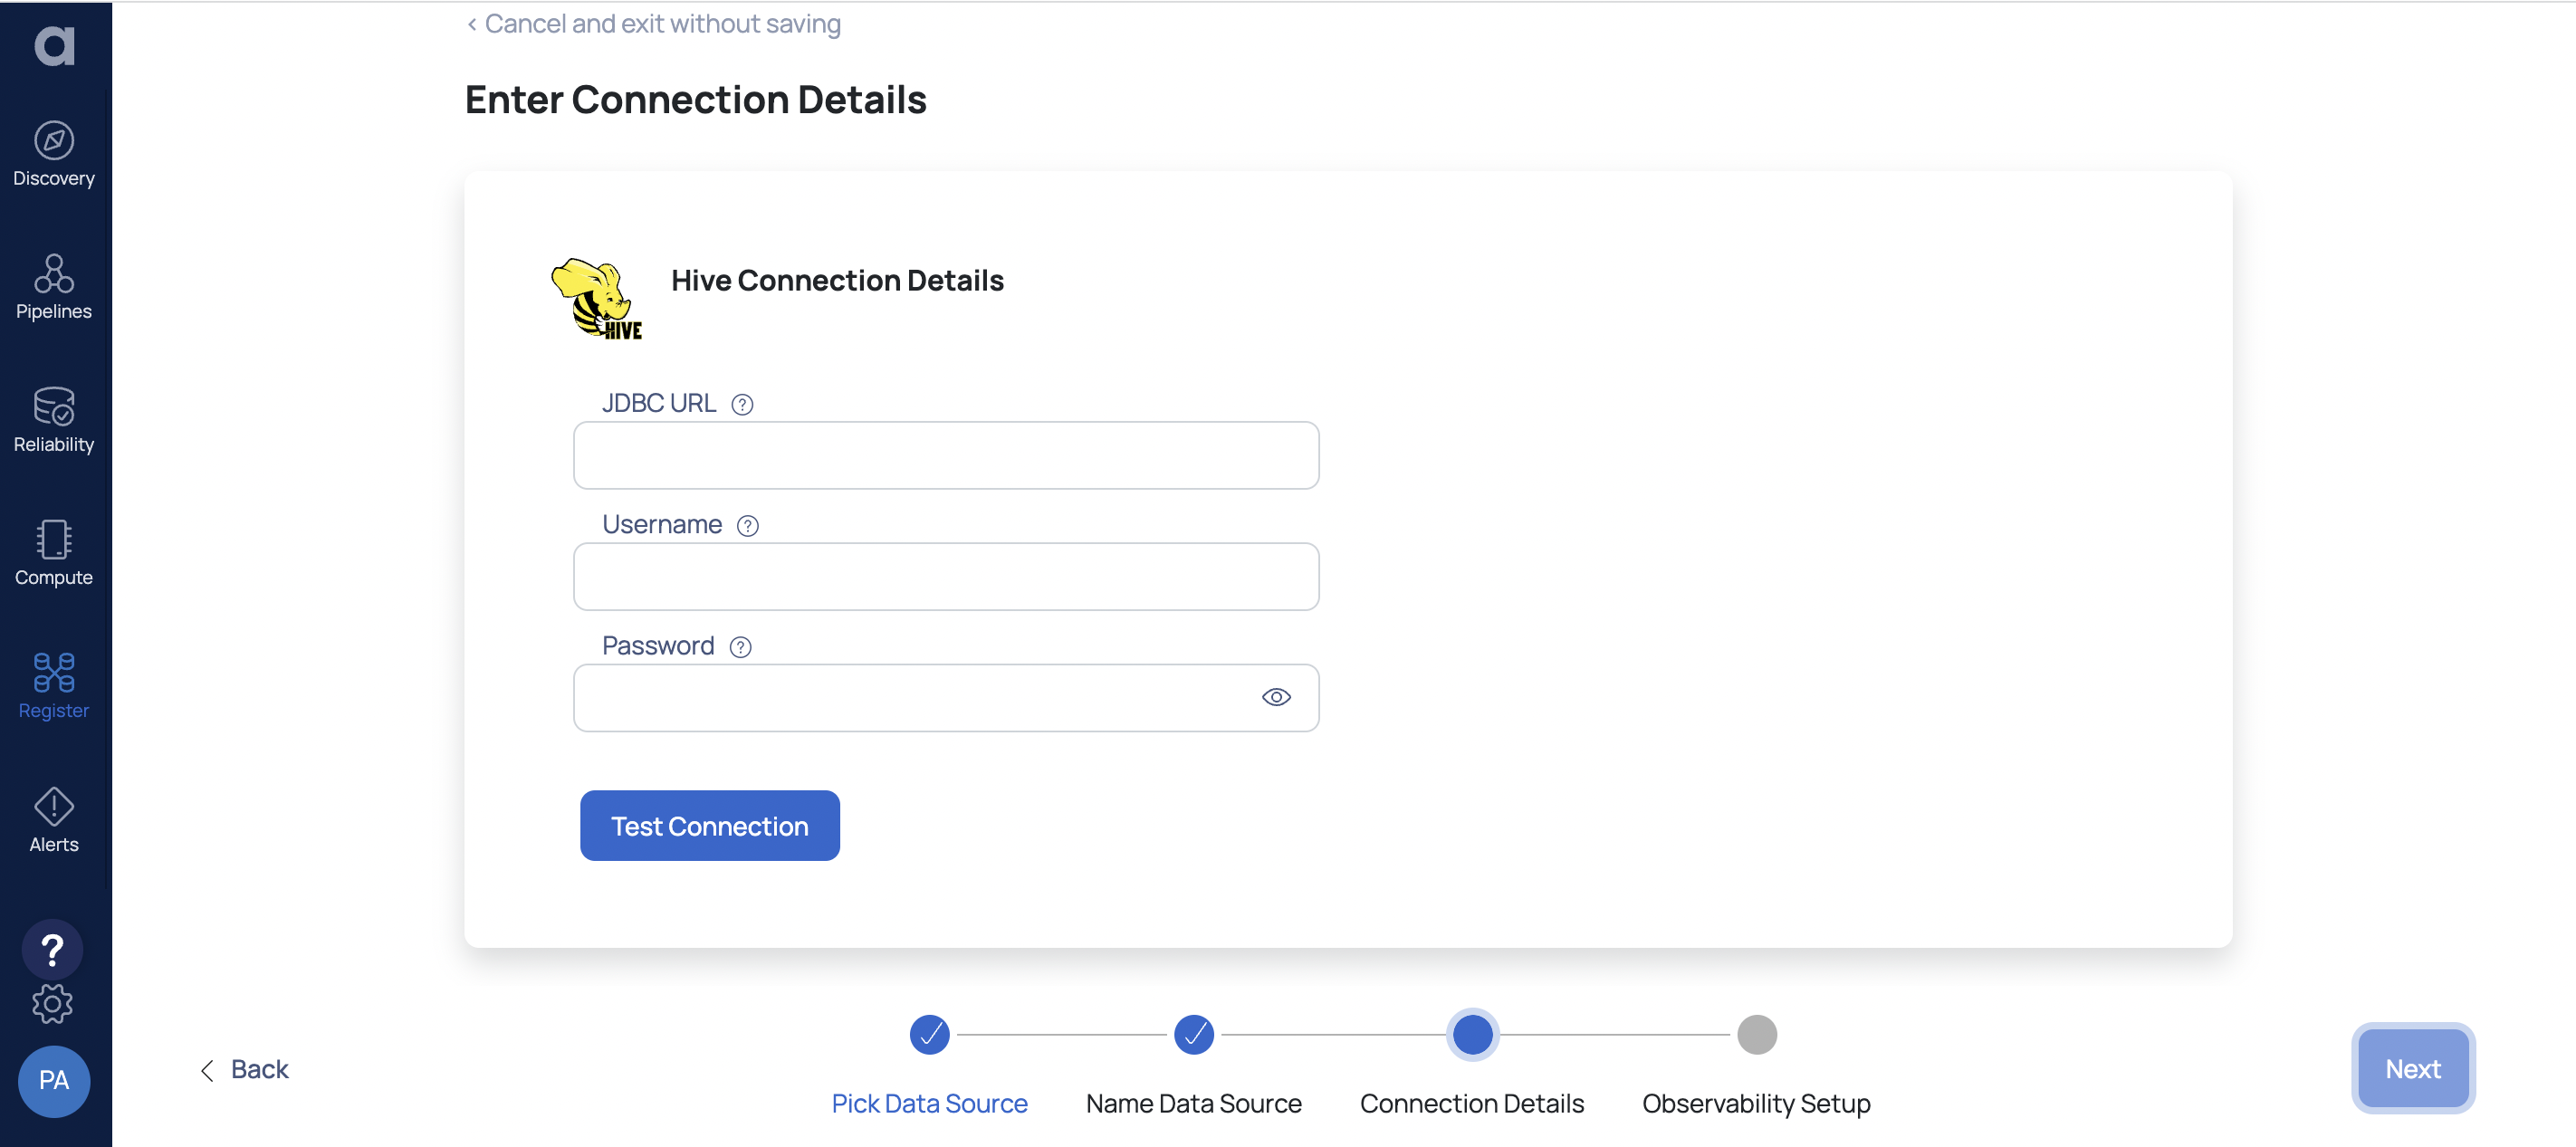Click the Hive Connection Details heading
This screenshot has height=1147, width=2576.
click(x=837, y=280)
